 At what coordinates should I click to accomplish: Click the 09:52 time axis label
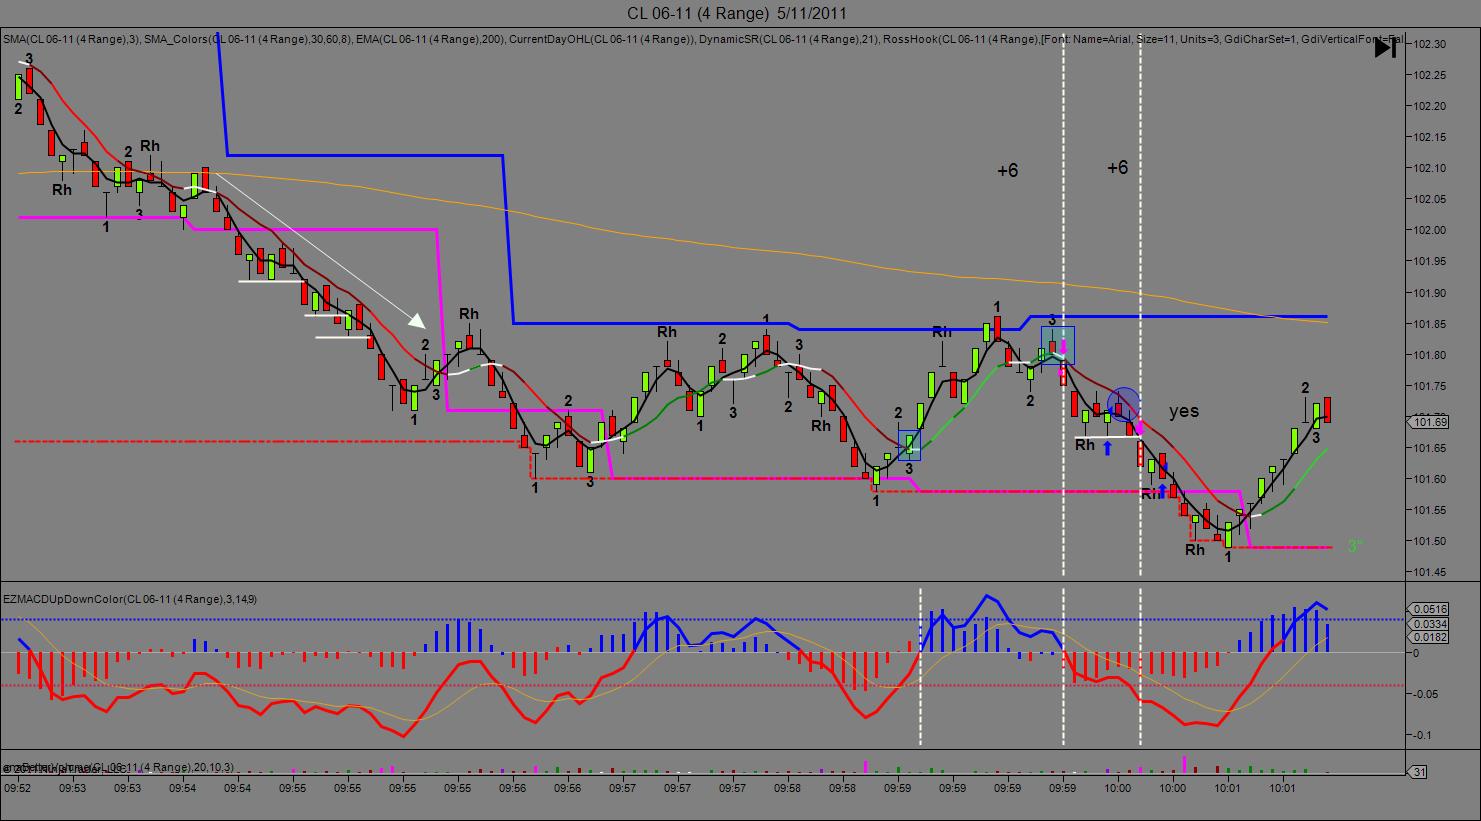[17, 788]
